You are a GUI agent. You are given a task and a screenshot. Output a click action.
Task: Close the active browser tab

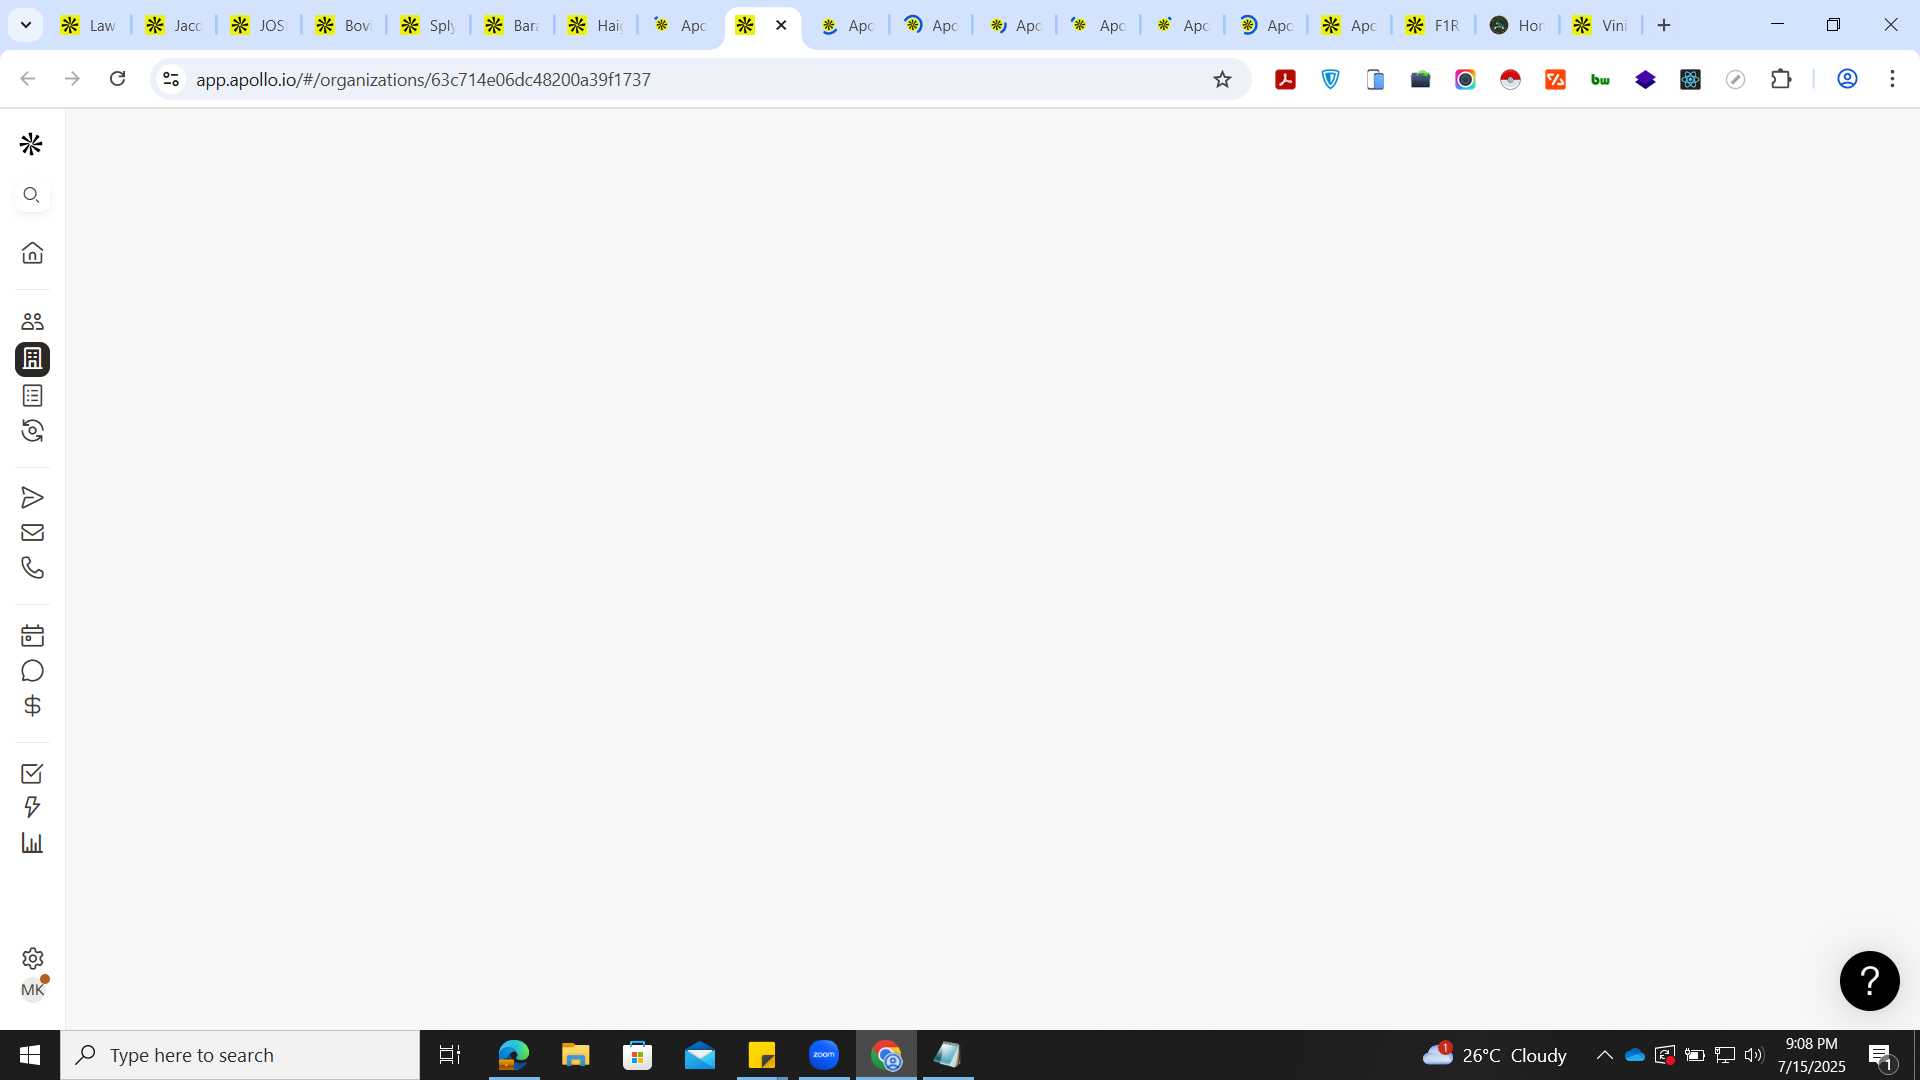tap(781, 25)
